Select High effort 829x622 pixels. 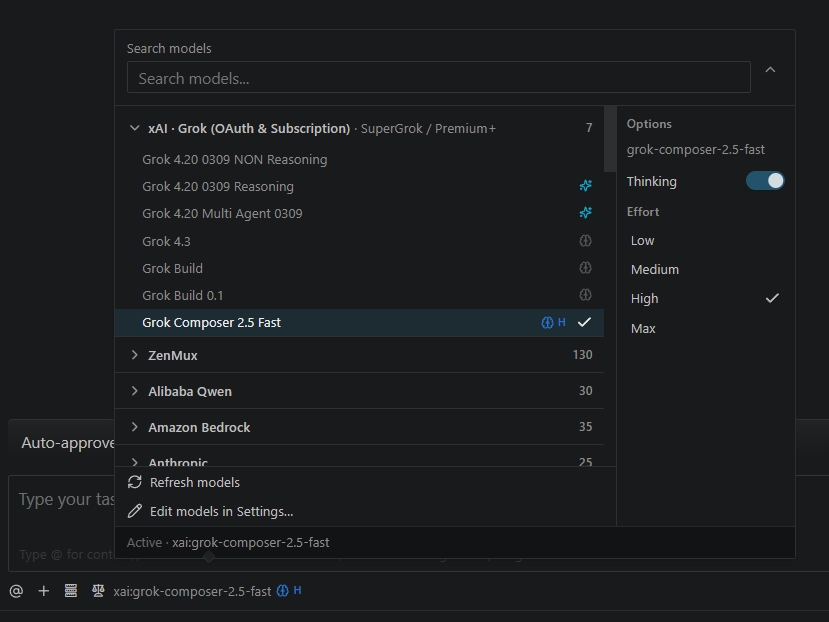pos(705,299)
